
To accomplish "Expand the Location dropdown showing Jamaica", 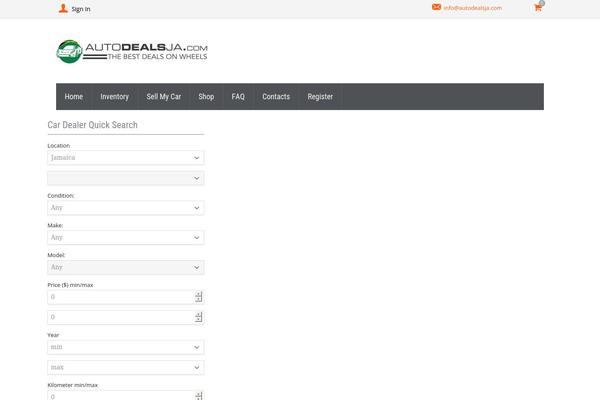I will [x=126, y=158].
